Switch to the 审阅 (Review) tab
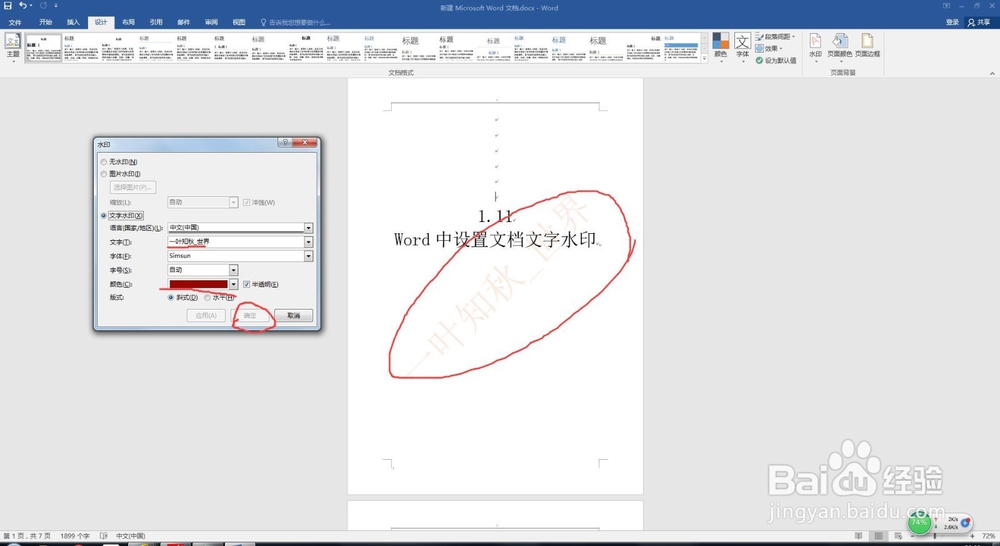The height and width of the screenshot is (546, 1000). tap(211, 22)
